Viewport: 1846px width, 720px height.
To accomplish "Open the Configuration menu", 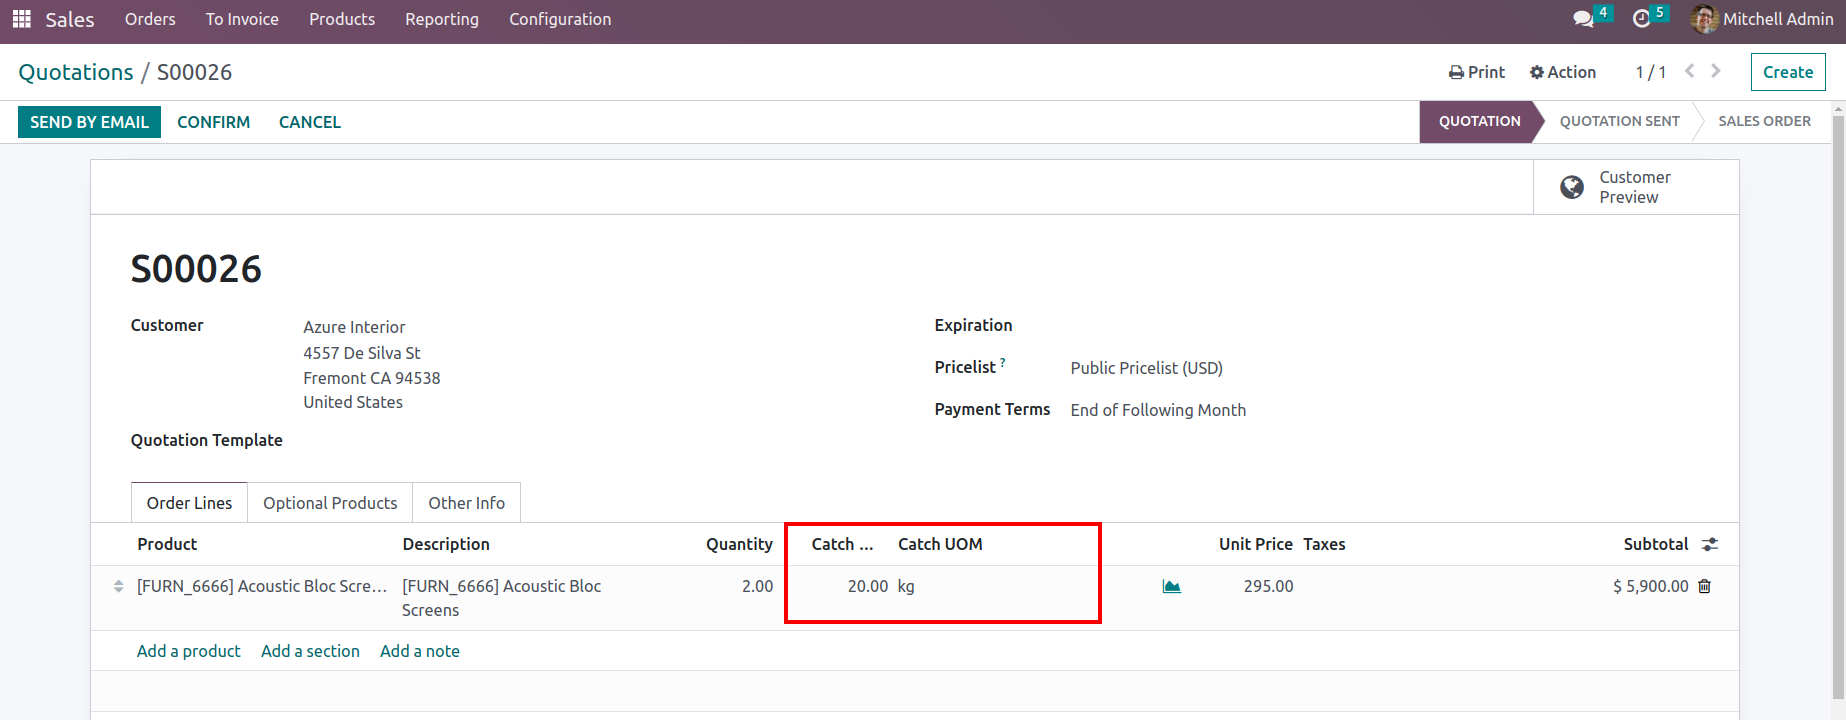I will pyautogui.click(x=560, y=19).
